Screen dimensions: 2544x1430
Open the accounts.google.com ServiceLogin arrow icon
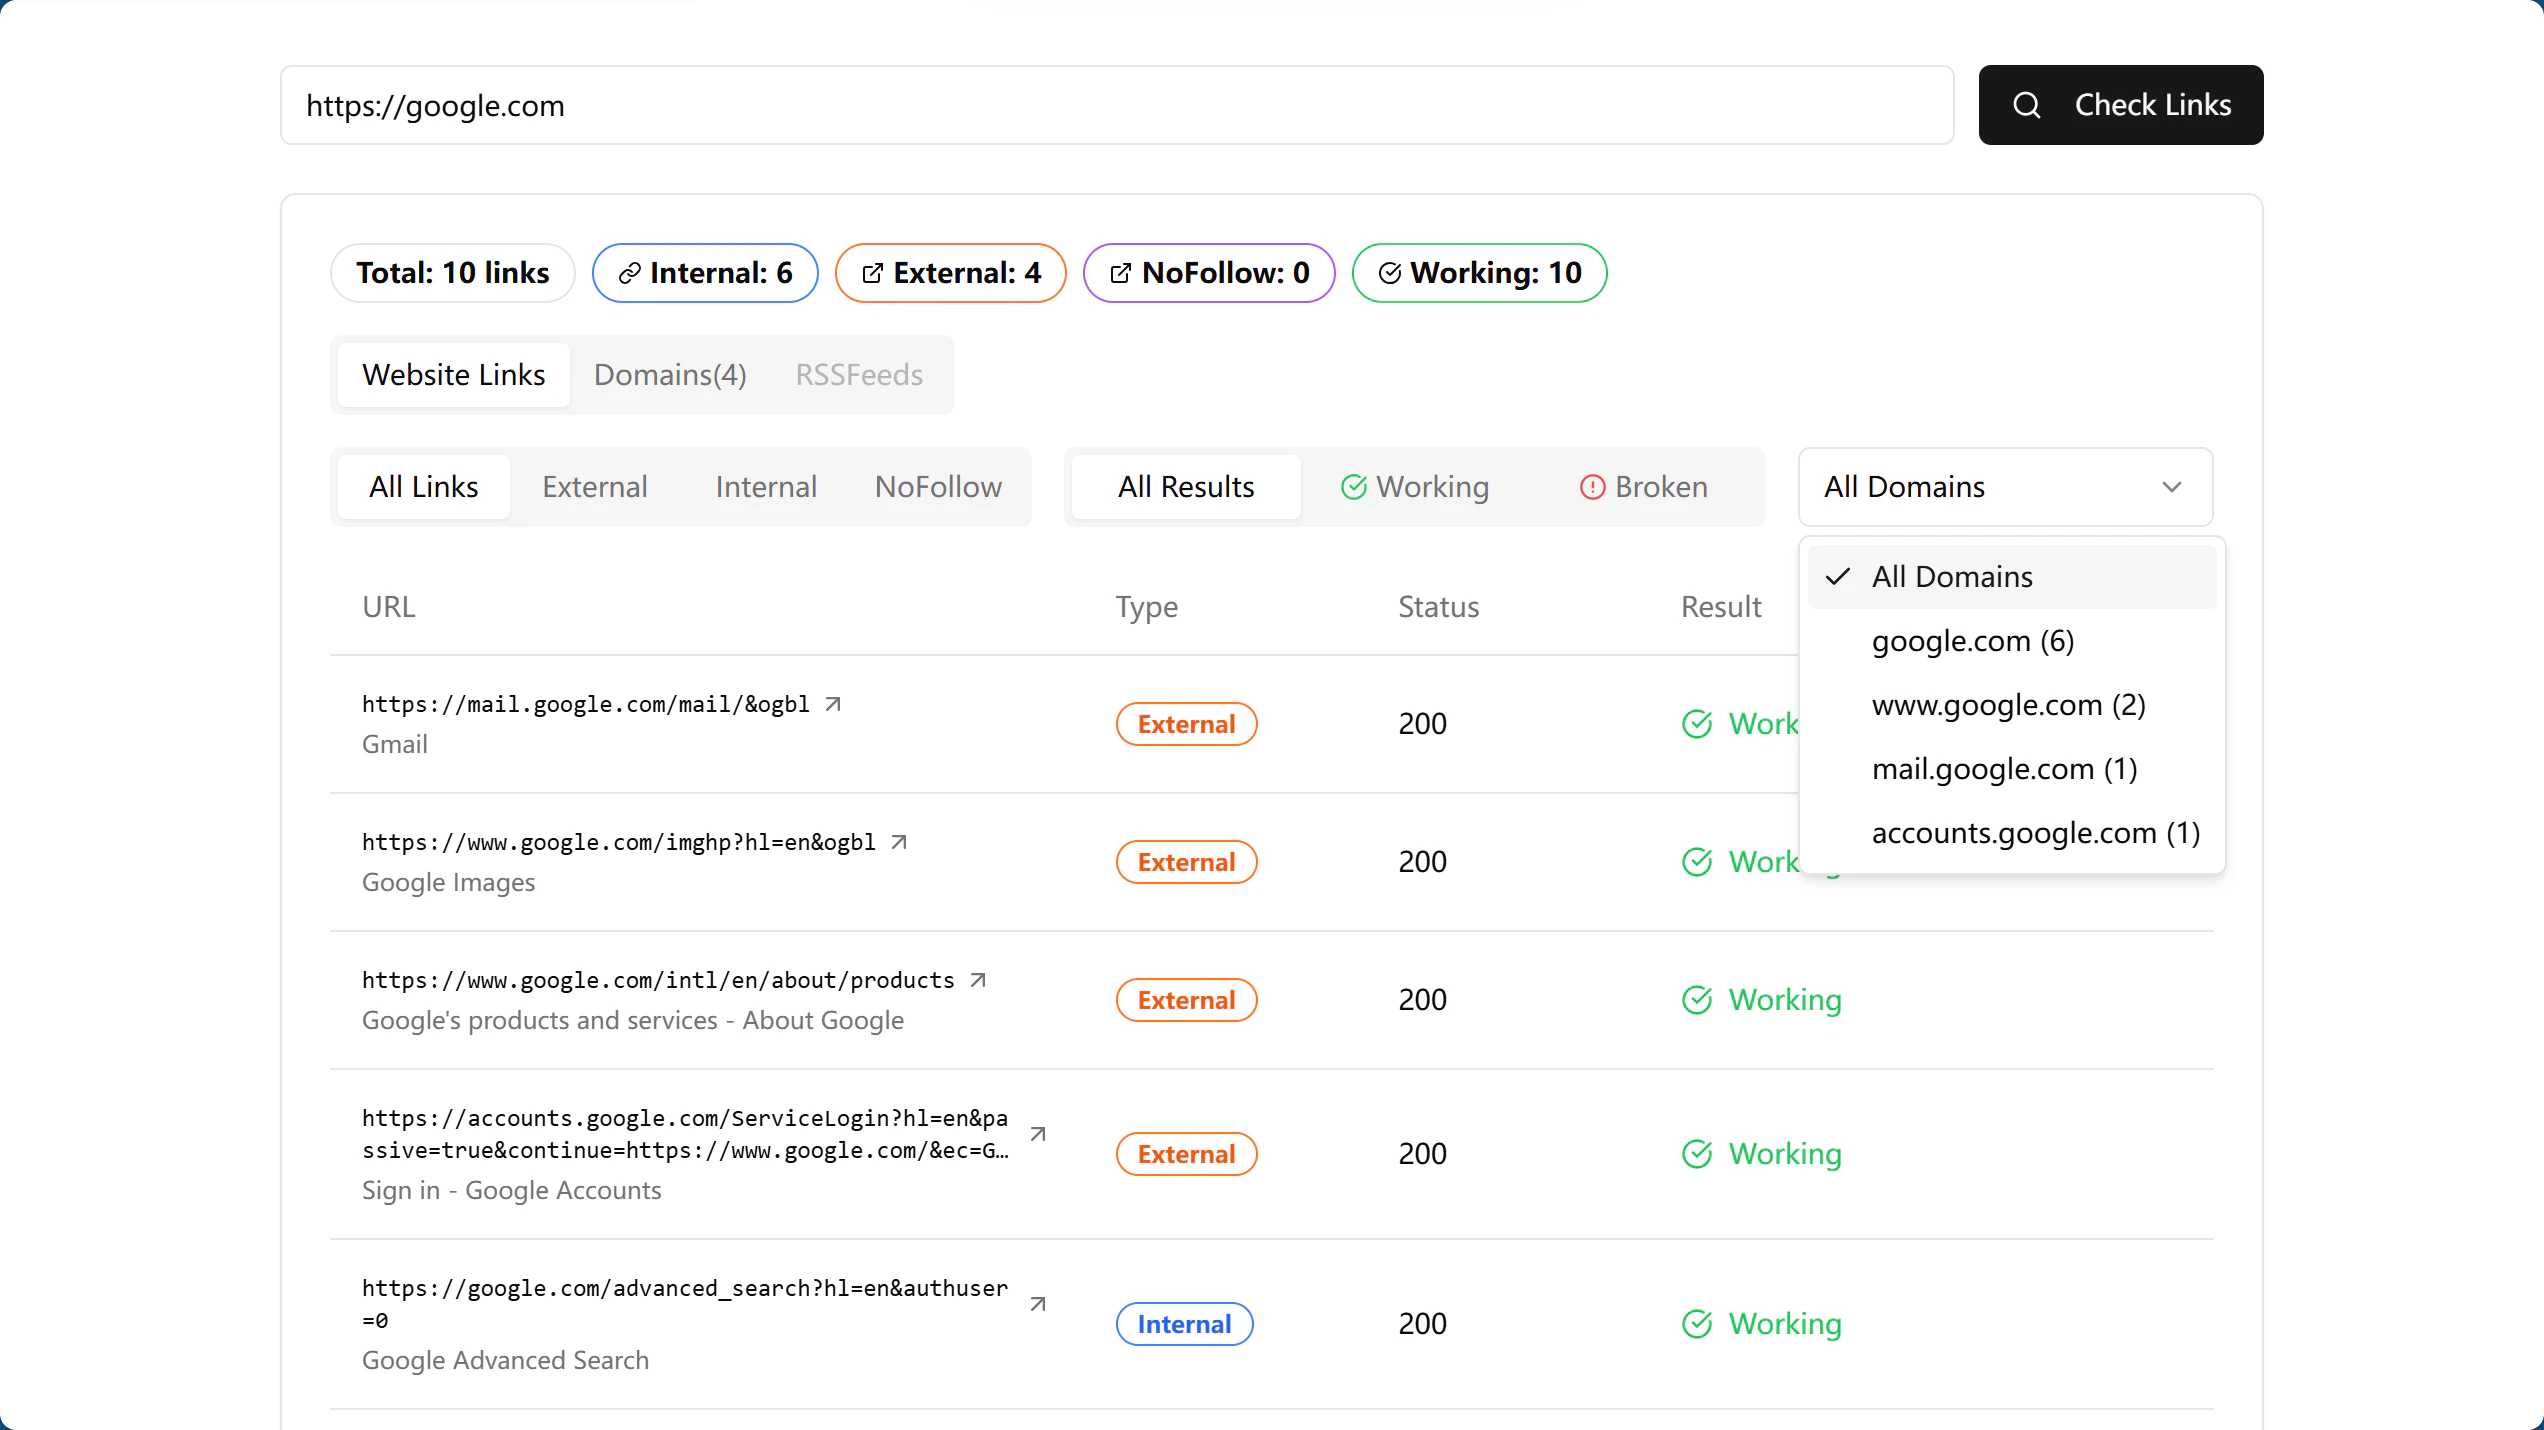point(1038,1134)
